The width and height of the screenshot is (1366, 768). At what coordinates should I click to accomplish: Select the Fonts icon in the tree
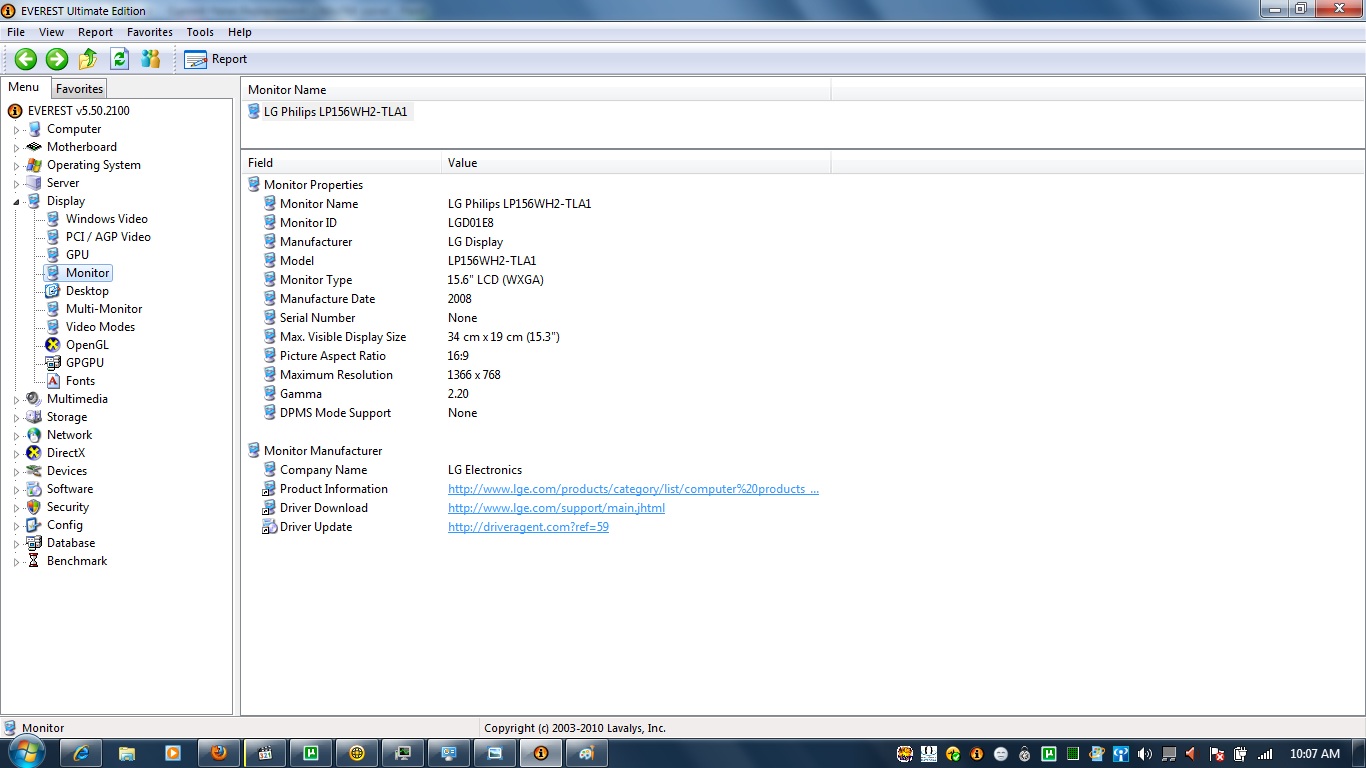[x=53, y=381]
